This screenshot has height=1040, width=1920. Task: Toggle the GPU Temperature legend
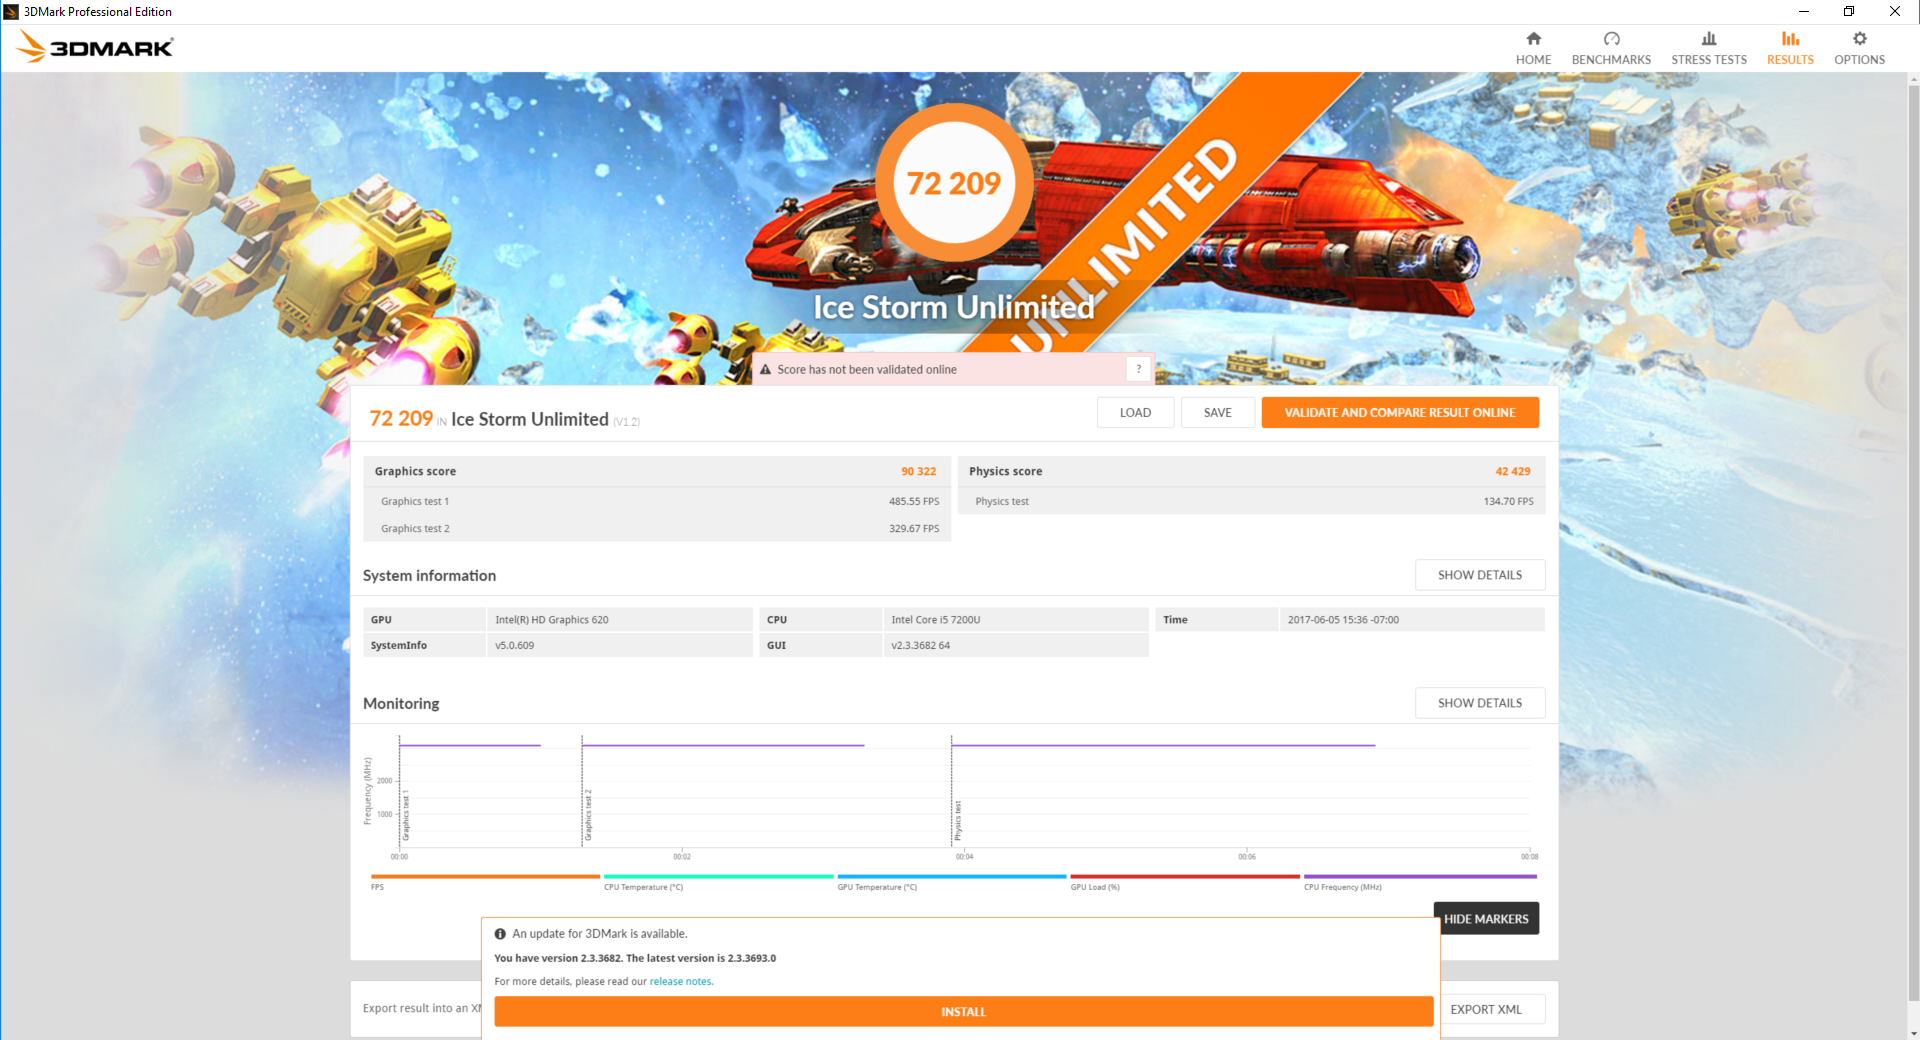952,881
